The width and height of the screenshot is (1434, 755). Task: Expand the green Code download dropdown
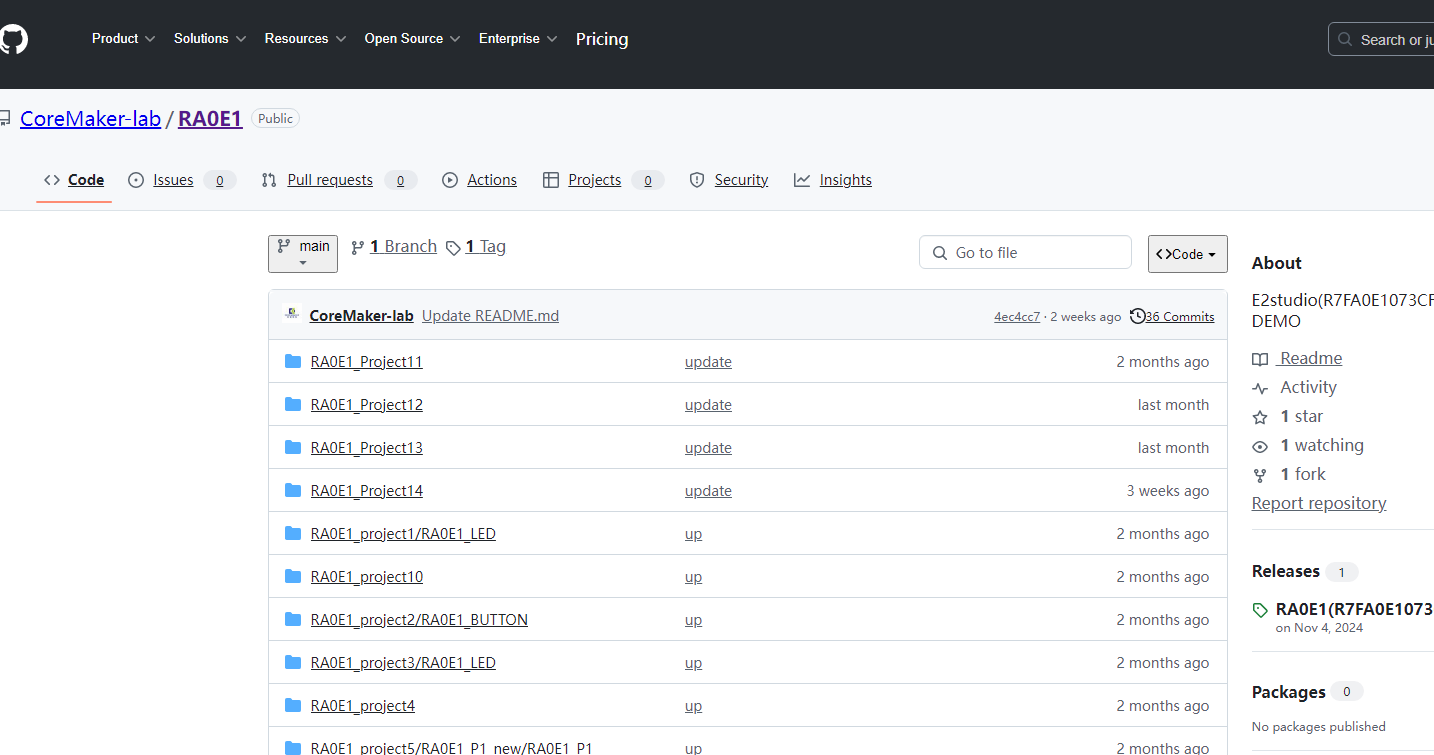click(1187, 254)
